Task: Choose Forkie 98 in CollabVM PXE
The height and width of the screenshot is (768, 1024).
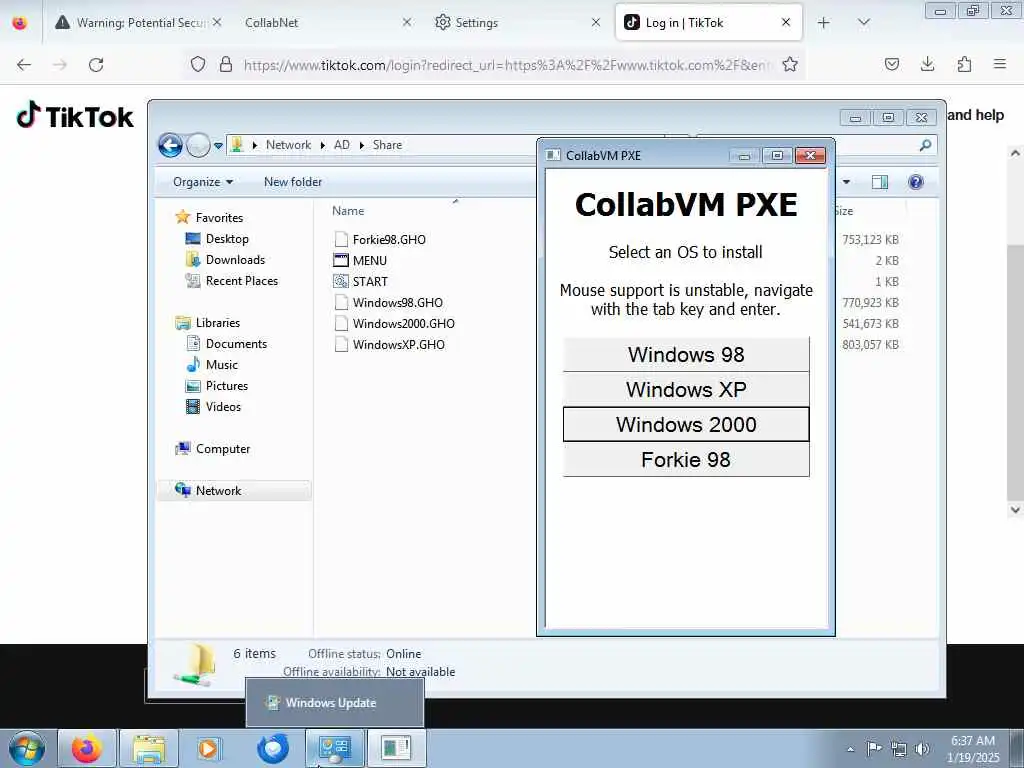Action: click(686, 460)
